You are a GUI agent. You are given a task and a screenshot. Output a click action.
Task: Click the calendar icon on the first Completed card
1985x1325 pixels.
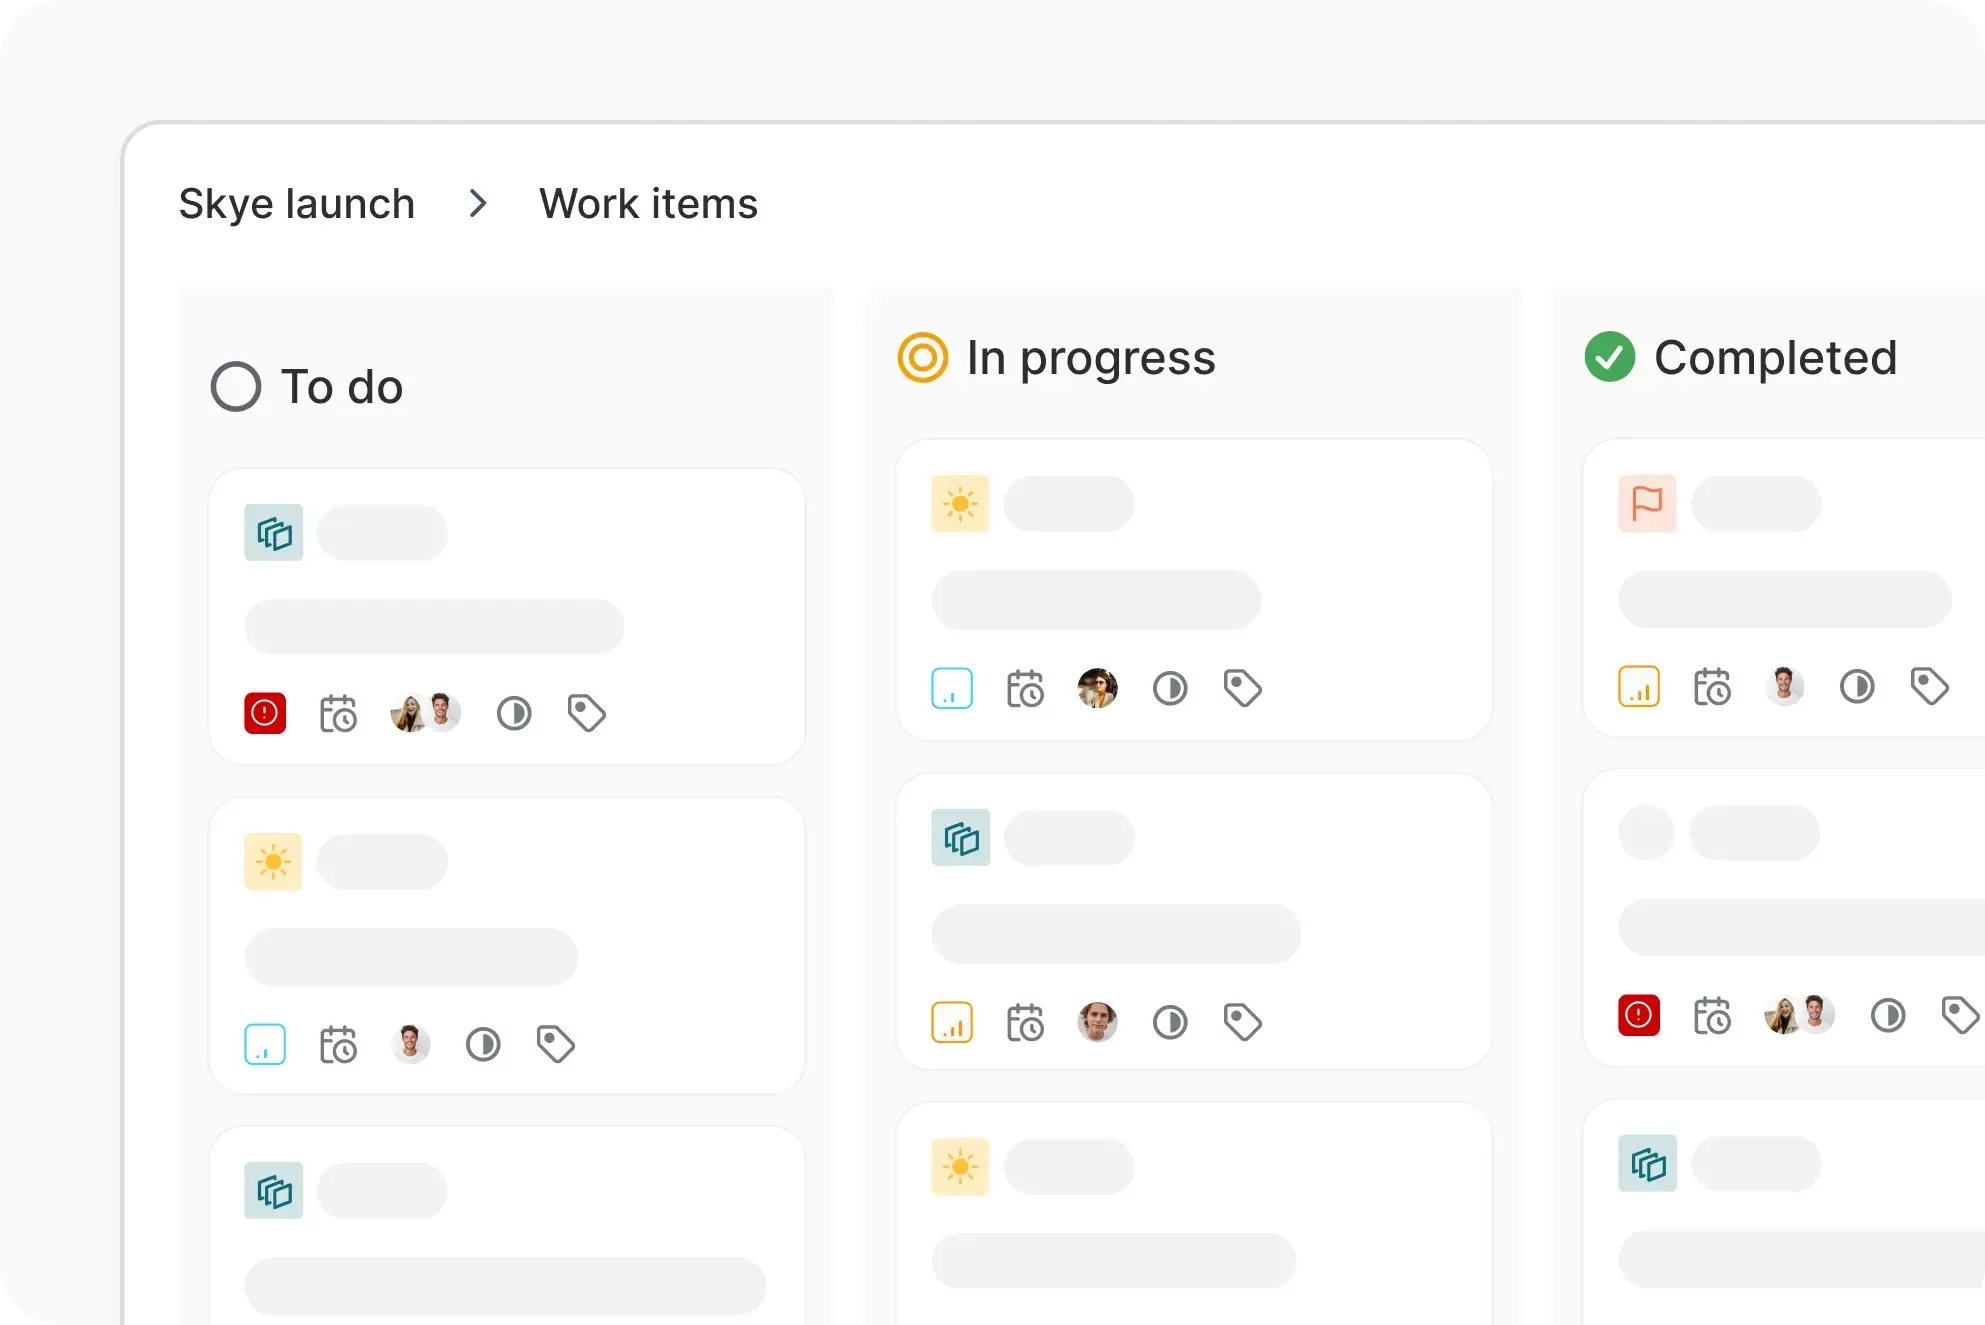pos(1713,686)
